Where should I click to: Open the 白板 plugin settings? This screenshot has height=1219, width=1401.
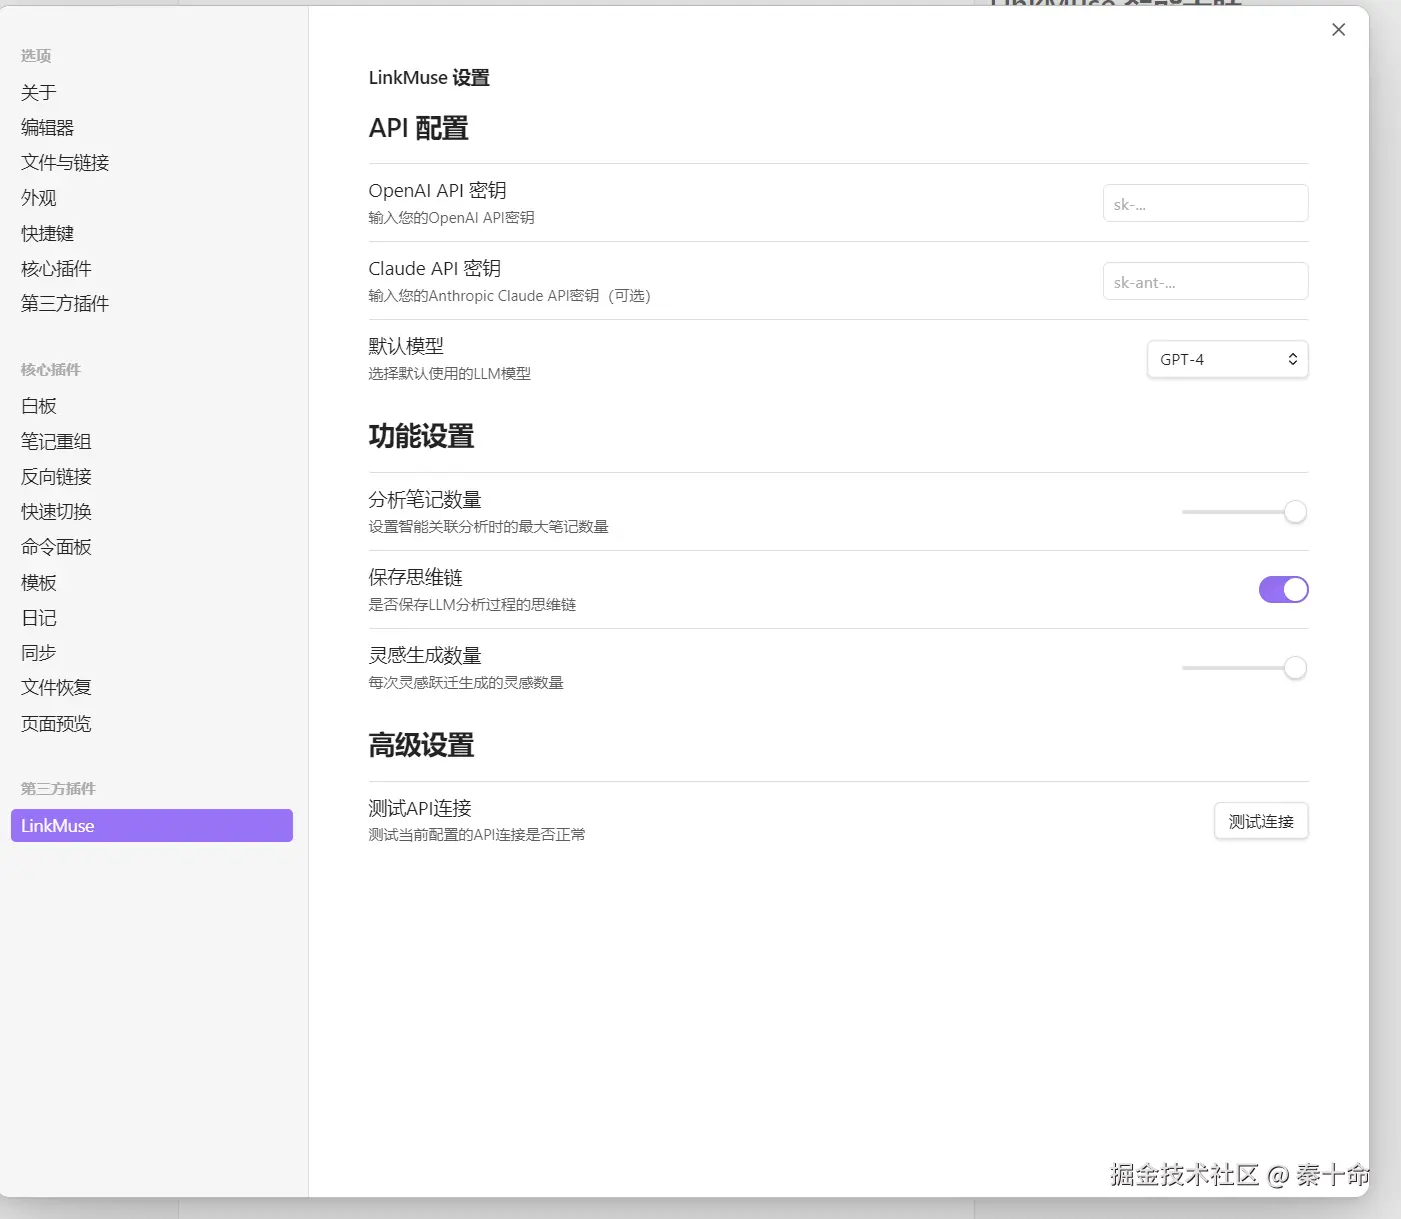click(39, 406)
